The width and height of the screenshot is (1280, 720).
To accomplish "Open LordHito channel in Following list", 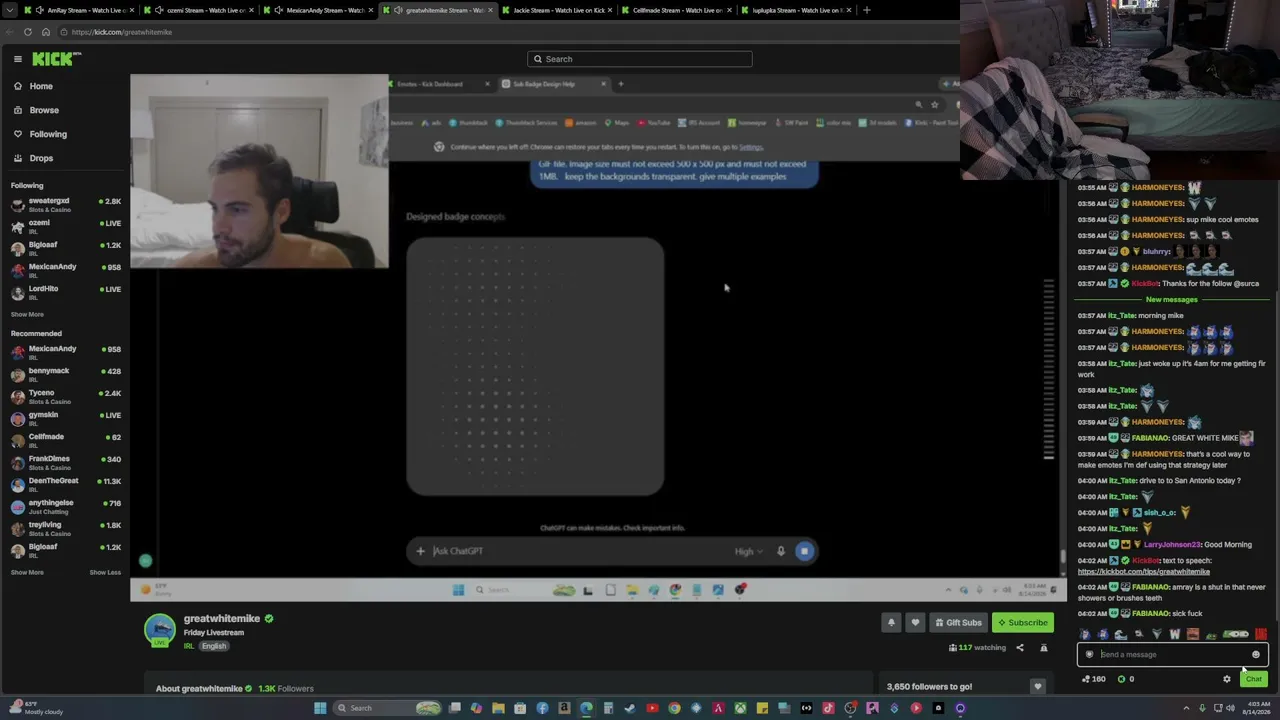I will tap(65, 293).
